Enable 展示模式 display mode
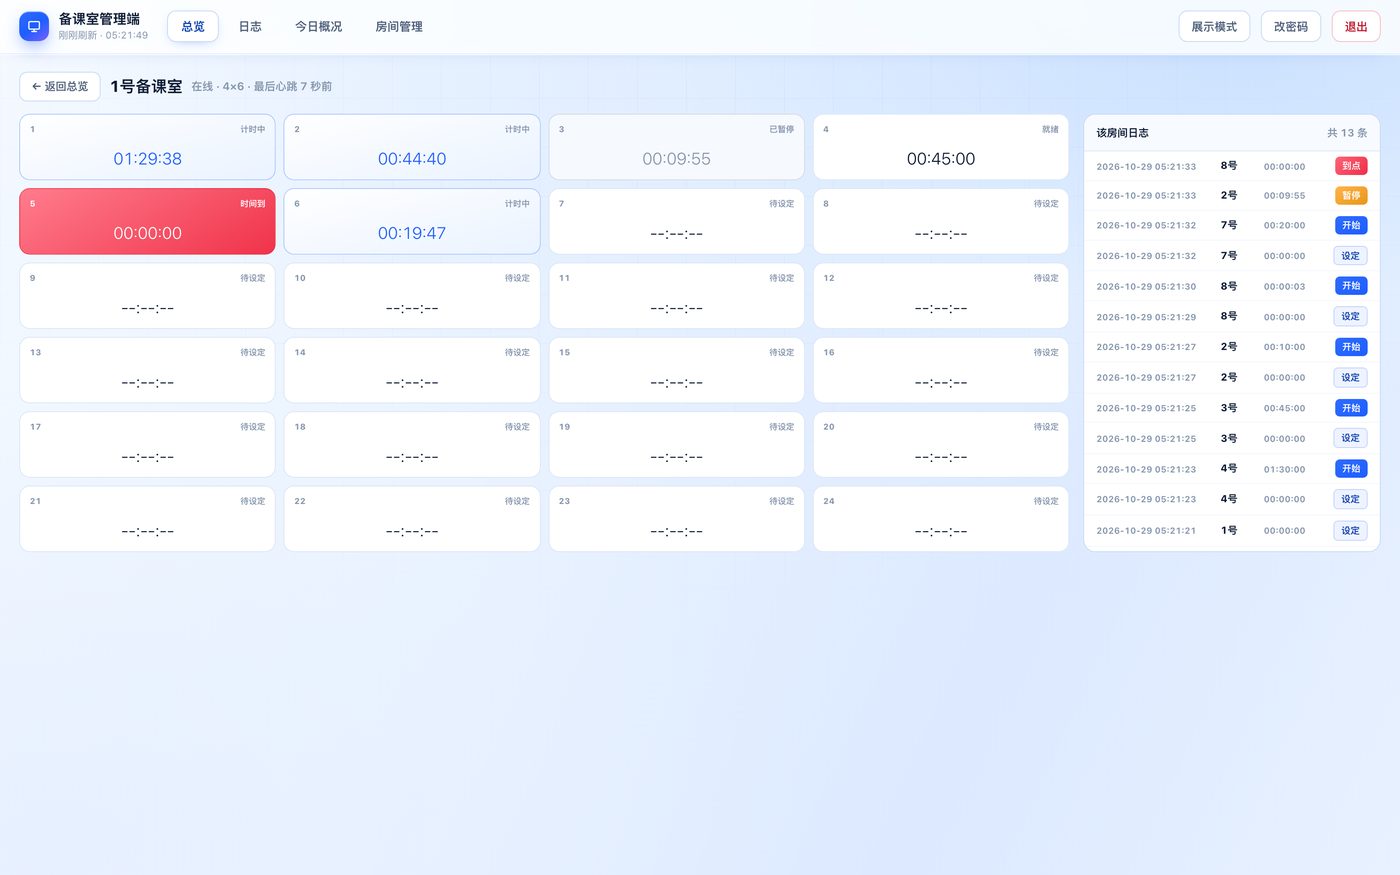Screen dimensions: 1400x875 1214,27
